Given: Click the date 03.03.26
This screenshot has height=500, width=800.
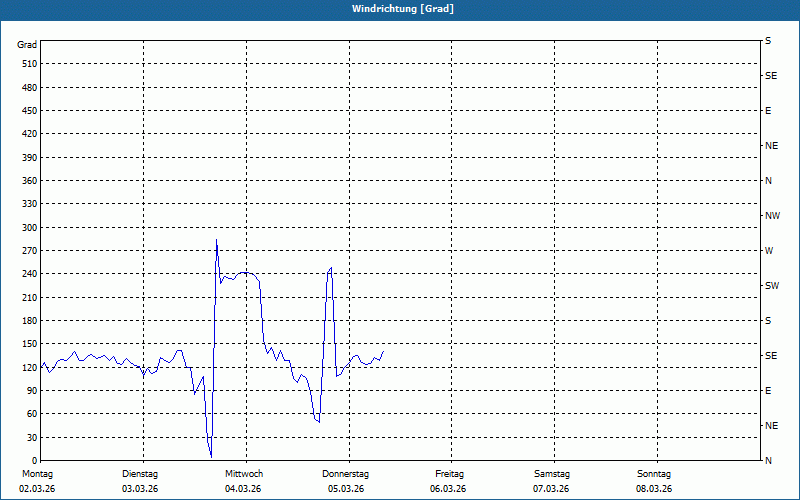Looking at the screenshot, I should coord(140,489).
